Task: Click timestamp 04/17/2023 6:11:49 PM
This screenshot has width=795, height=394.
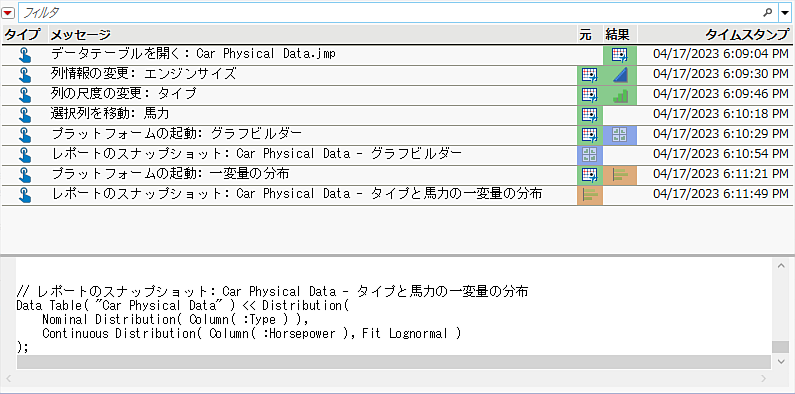Action: [x=721, y=195]
